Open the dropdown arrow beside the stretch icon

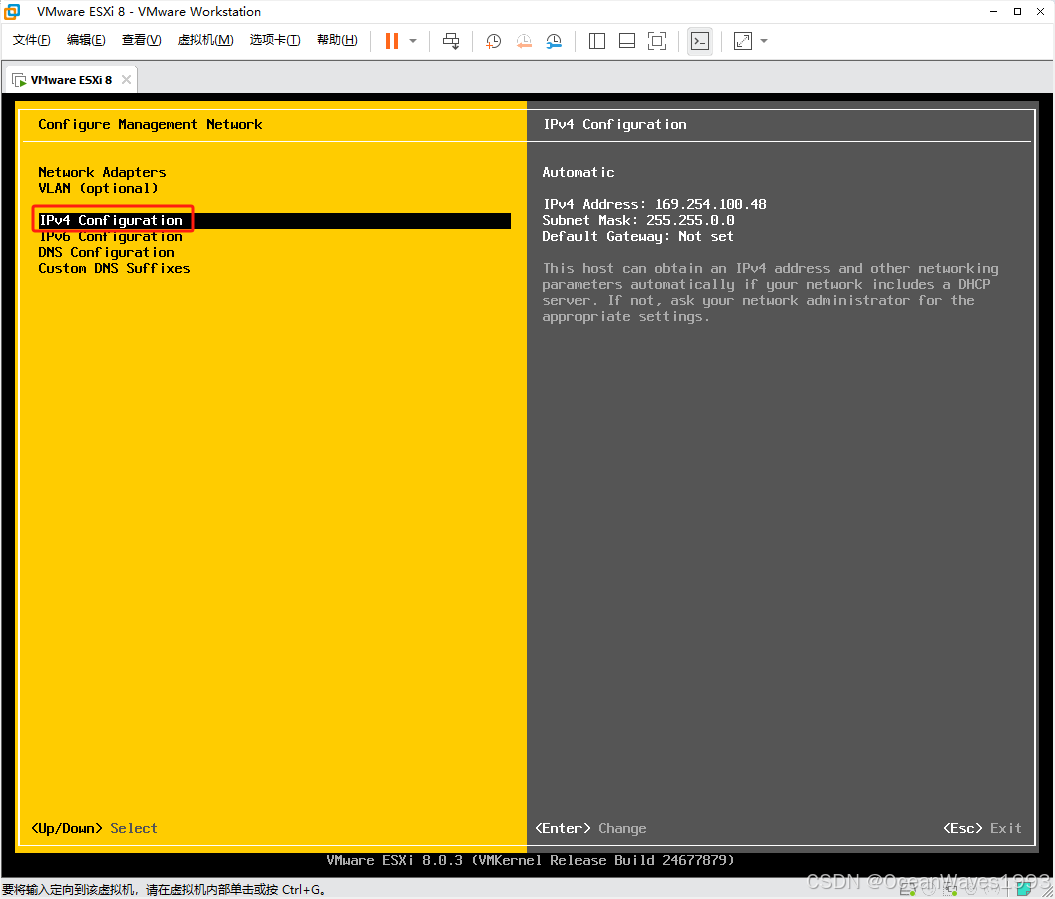(x=764, y=41)
